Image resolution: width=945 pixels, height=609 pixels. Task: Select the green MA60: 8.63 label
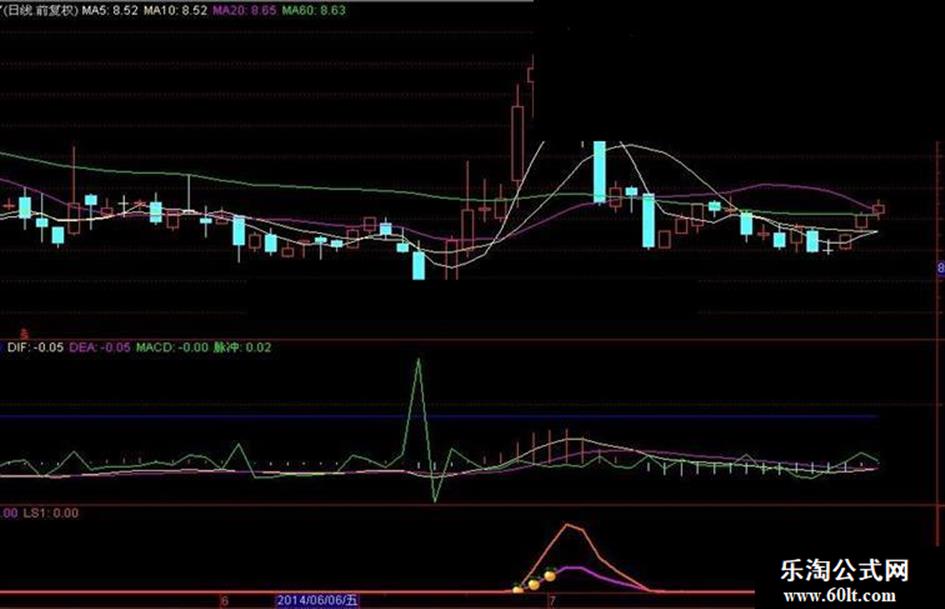pos(314,10)
